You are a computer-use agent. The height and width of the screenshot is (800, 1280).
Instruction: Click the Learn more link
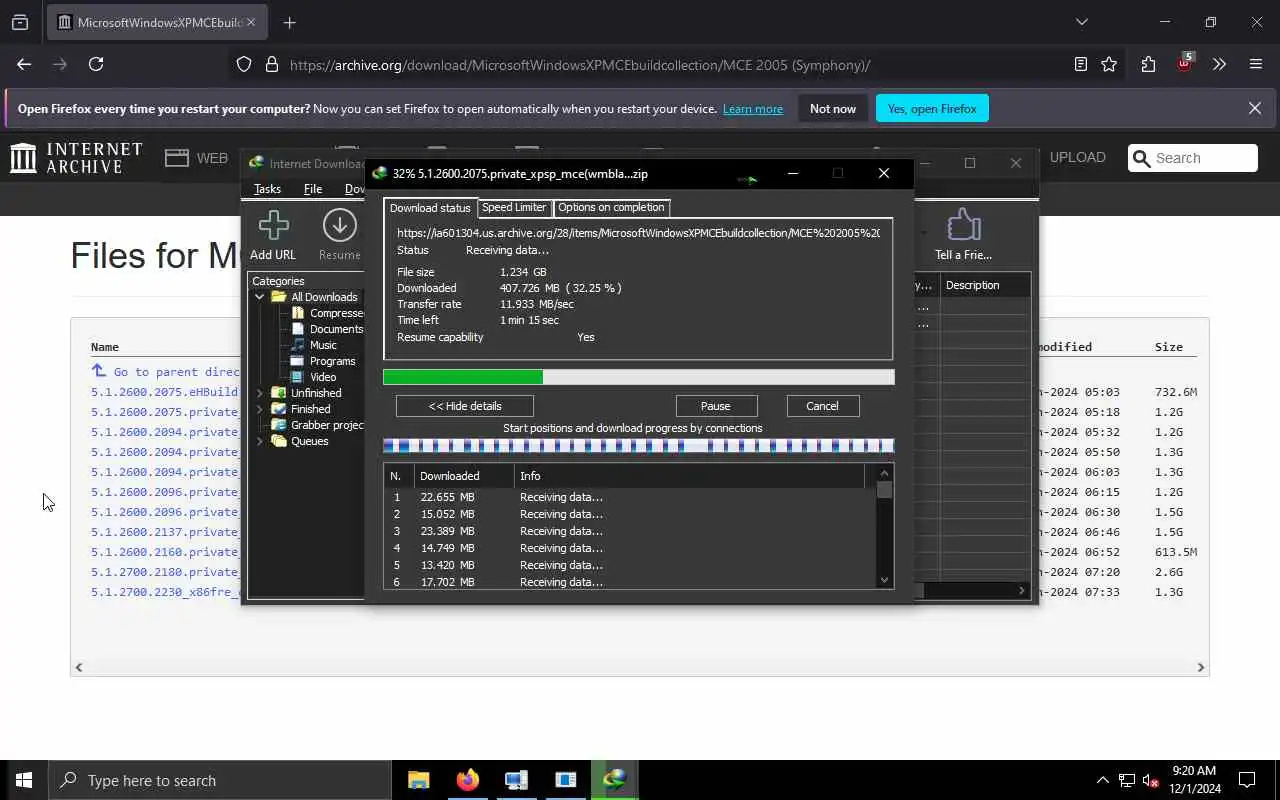pyautogui.click(x=753, y=109)
